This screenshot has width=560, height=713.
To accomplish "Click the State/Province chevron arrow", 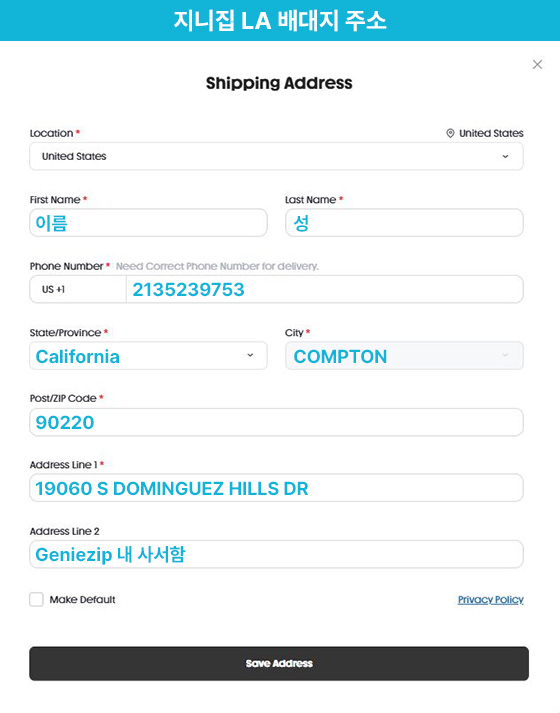I will tap(250, 355).
